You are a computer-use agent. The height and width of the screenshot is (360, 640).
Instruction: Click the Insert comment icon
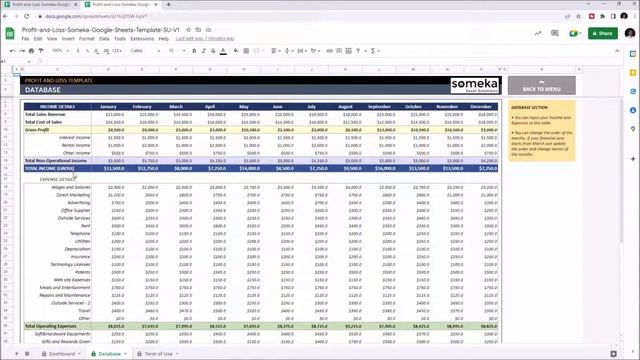pos(339,51)
